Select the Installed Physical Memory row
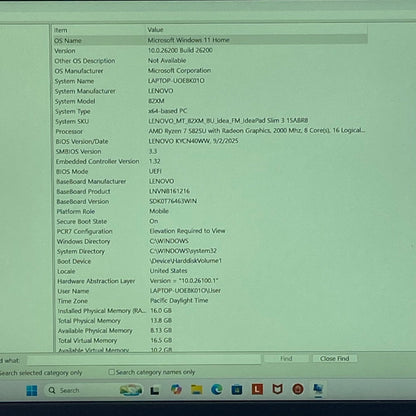The height and width of the screenshot is (416, 416). click(x=210, y=311)
